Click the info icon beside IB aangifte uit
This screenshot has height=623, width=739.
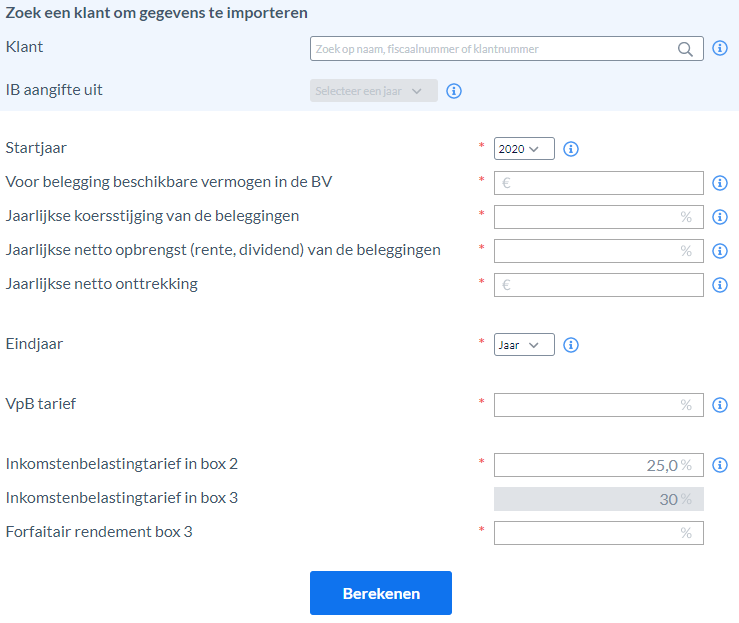(x=454, y=91)
